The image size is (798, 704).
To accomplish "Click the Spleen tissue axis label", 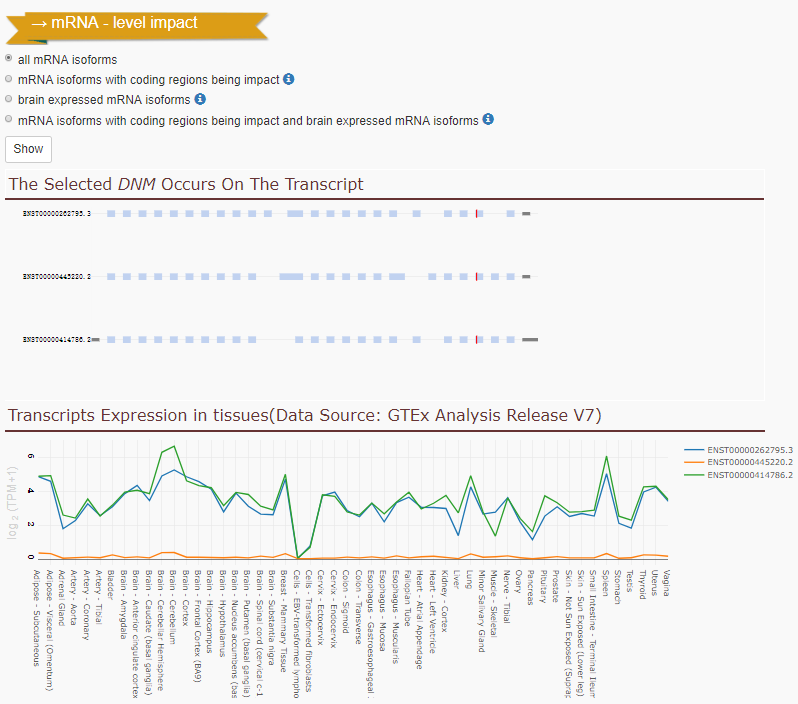I will [x=606, y=583].
